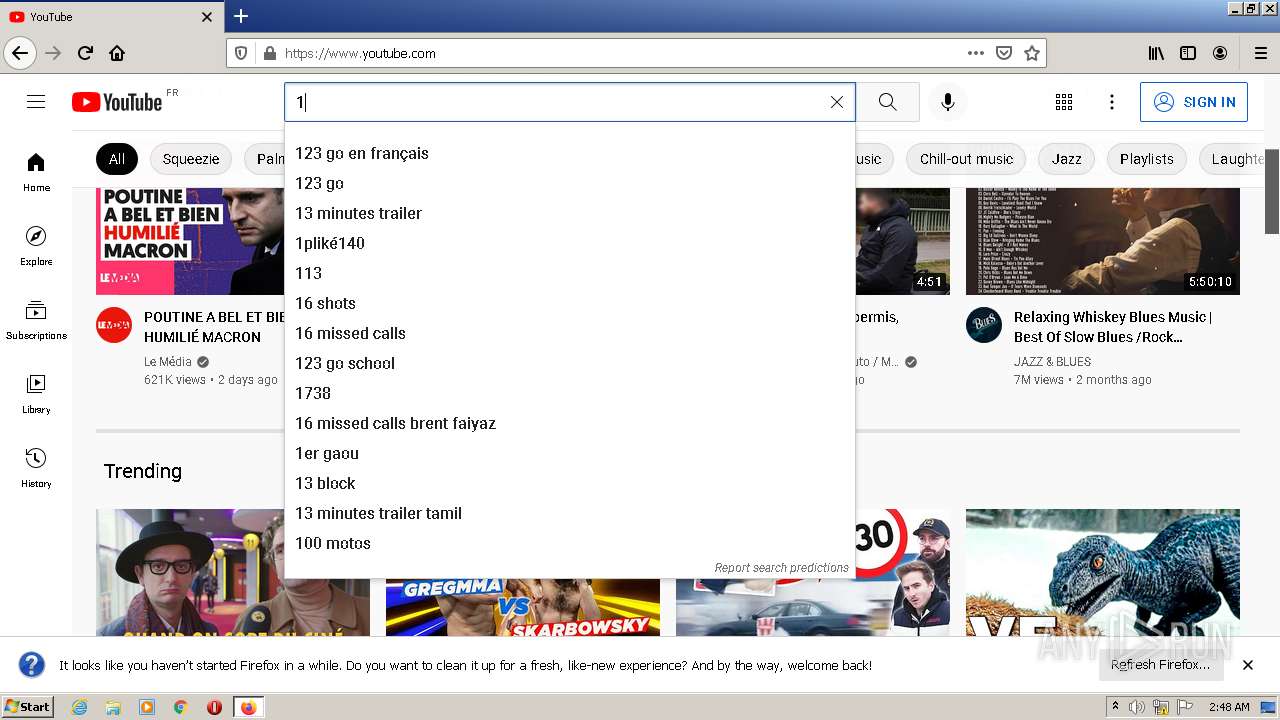Go to the YouTube logo home link
This screenshot has height=720, width=1280.
[x=117, y=102]
